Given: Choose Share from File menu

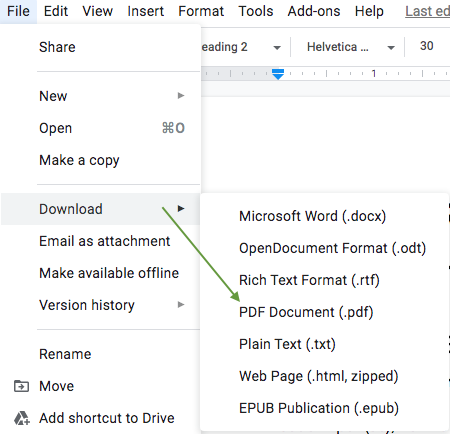Looking at the screenshot, I should pyautogui.click(x=101, y=47).
